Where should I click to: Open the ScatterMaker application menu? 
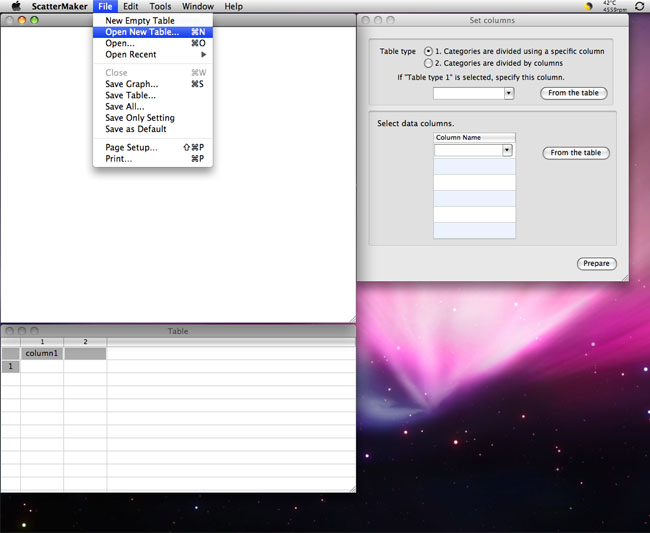coord(59,6)
